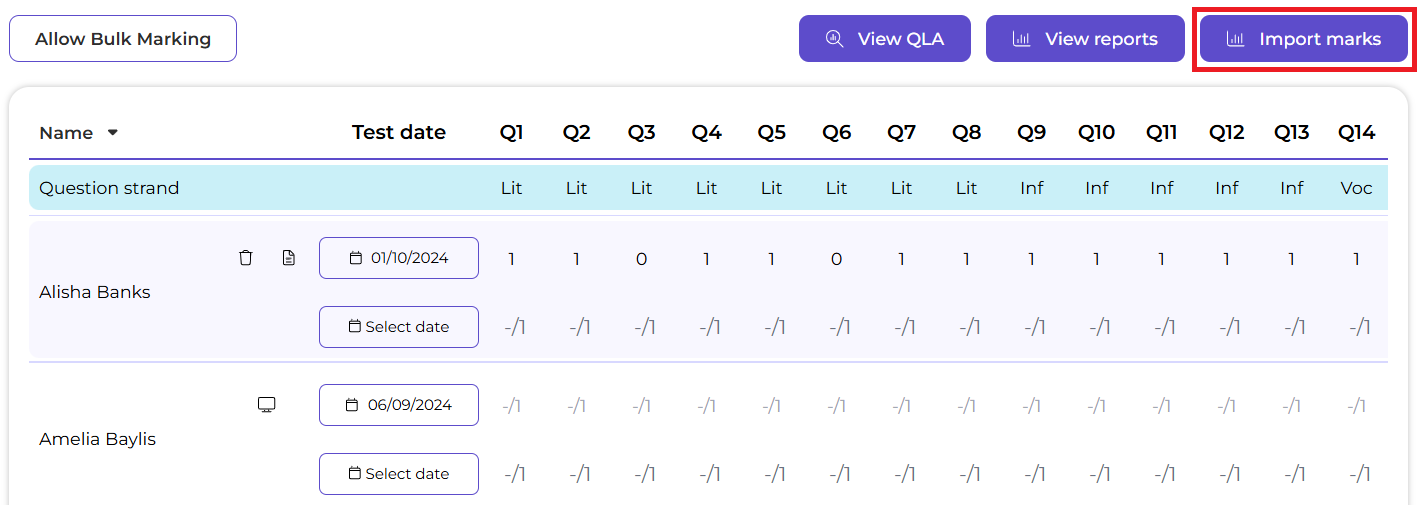Click the calendar icon on the 06/09/2024 date
This screenshot has width=1426, height=513.
[352, 405]
